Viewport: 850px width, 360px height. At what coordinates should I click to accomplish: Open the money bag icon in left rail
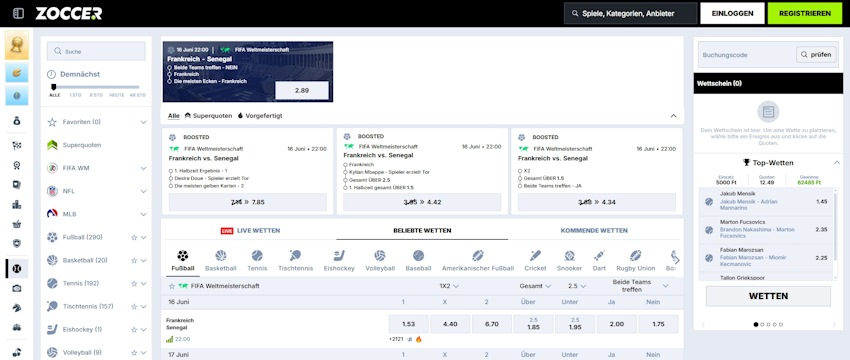tap(17, 121)
